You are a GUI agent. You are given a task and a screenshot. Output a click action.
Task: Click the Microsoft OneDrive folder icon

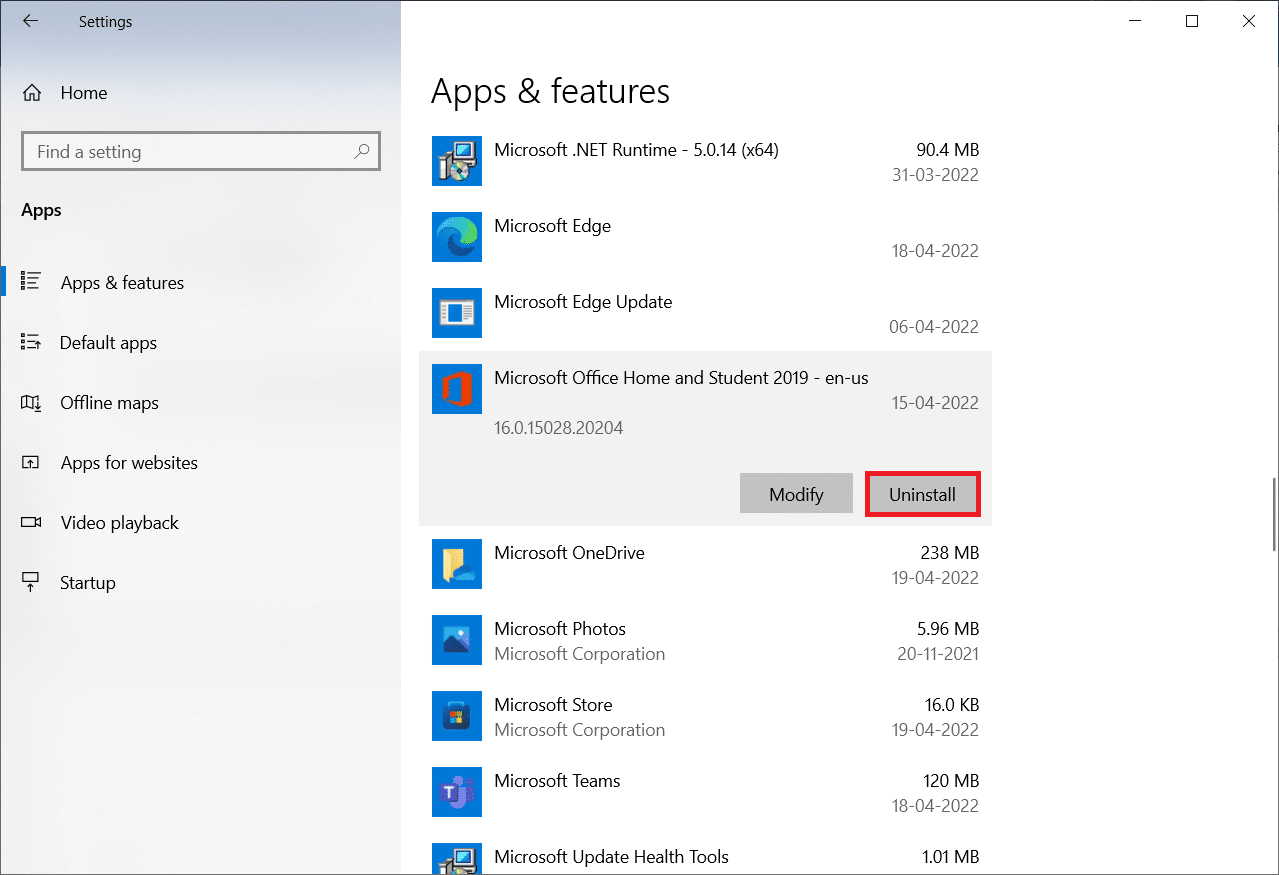[457, 565]
